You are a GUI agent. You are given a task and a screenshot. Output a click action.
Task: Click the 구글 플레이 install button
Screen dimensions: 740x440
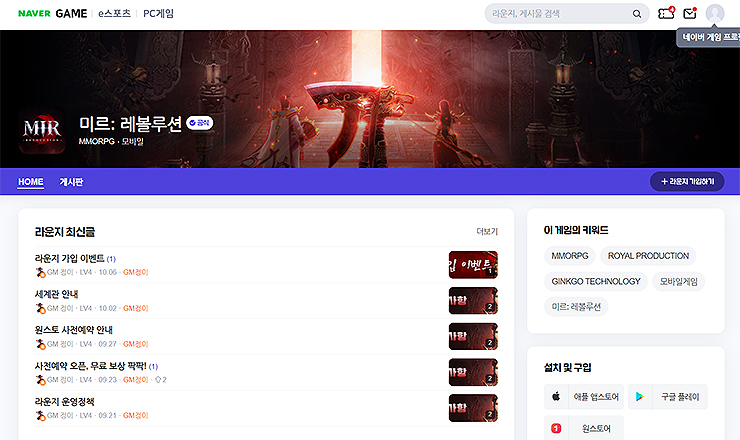click(668, 397)
